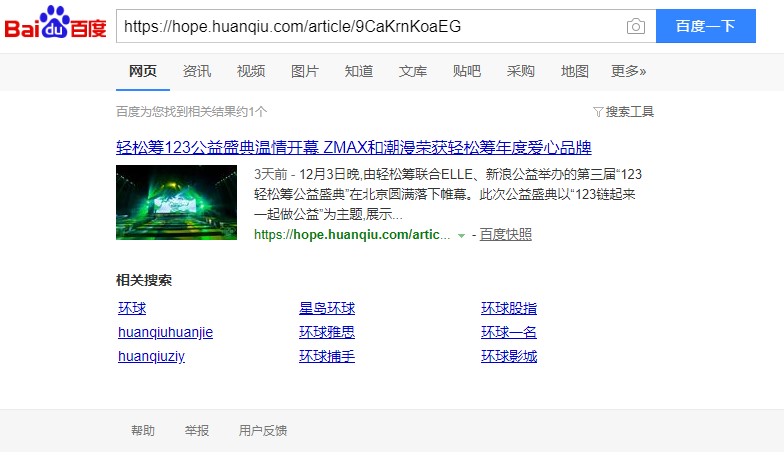This screenshot has height=465, width=784.
Task: Click related search huanqiuhuanjie
Action: [x=166, y=332]
